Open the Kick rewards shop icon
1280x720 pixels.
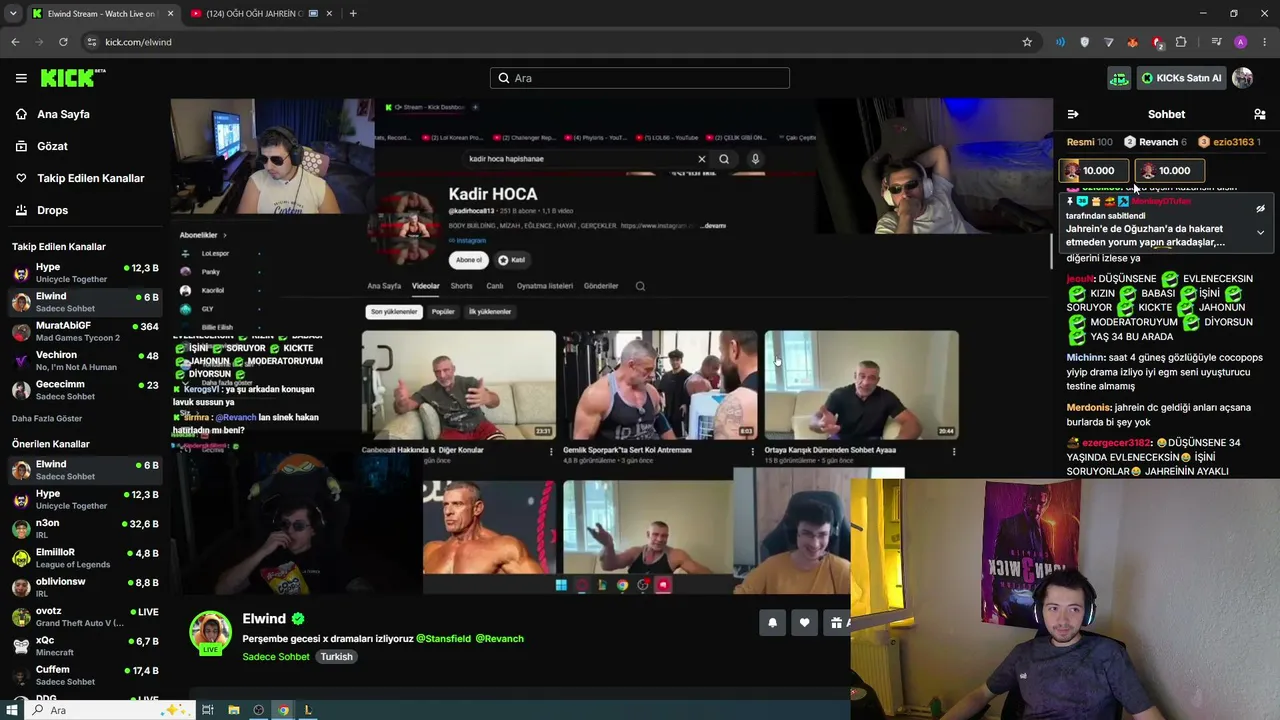pyautogui.click(x=1119, y=78)
